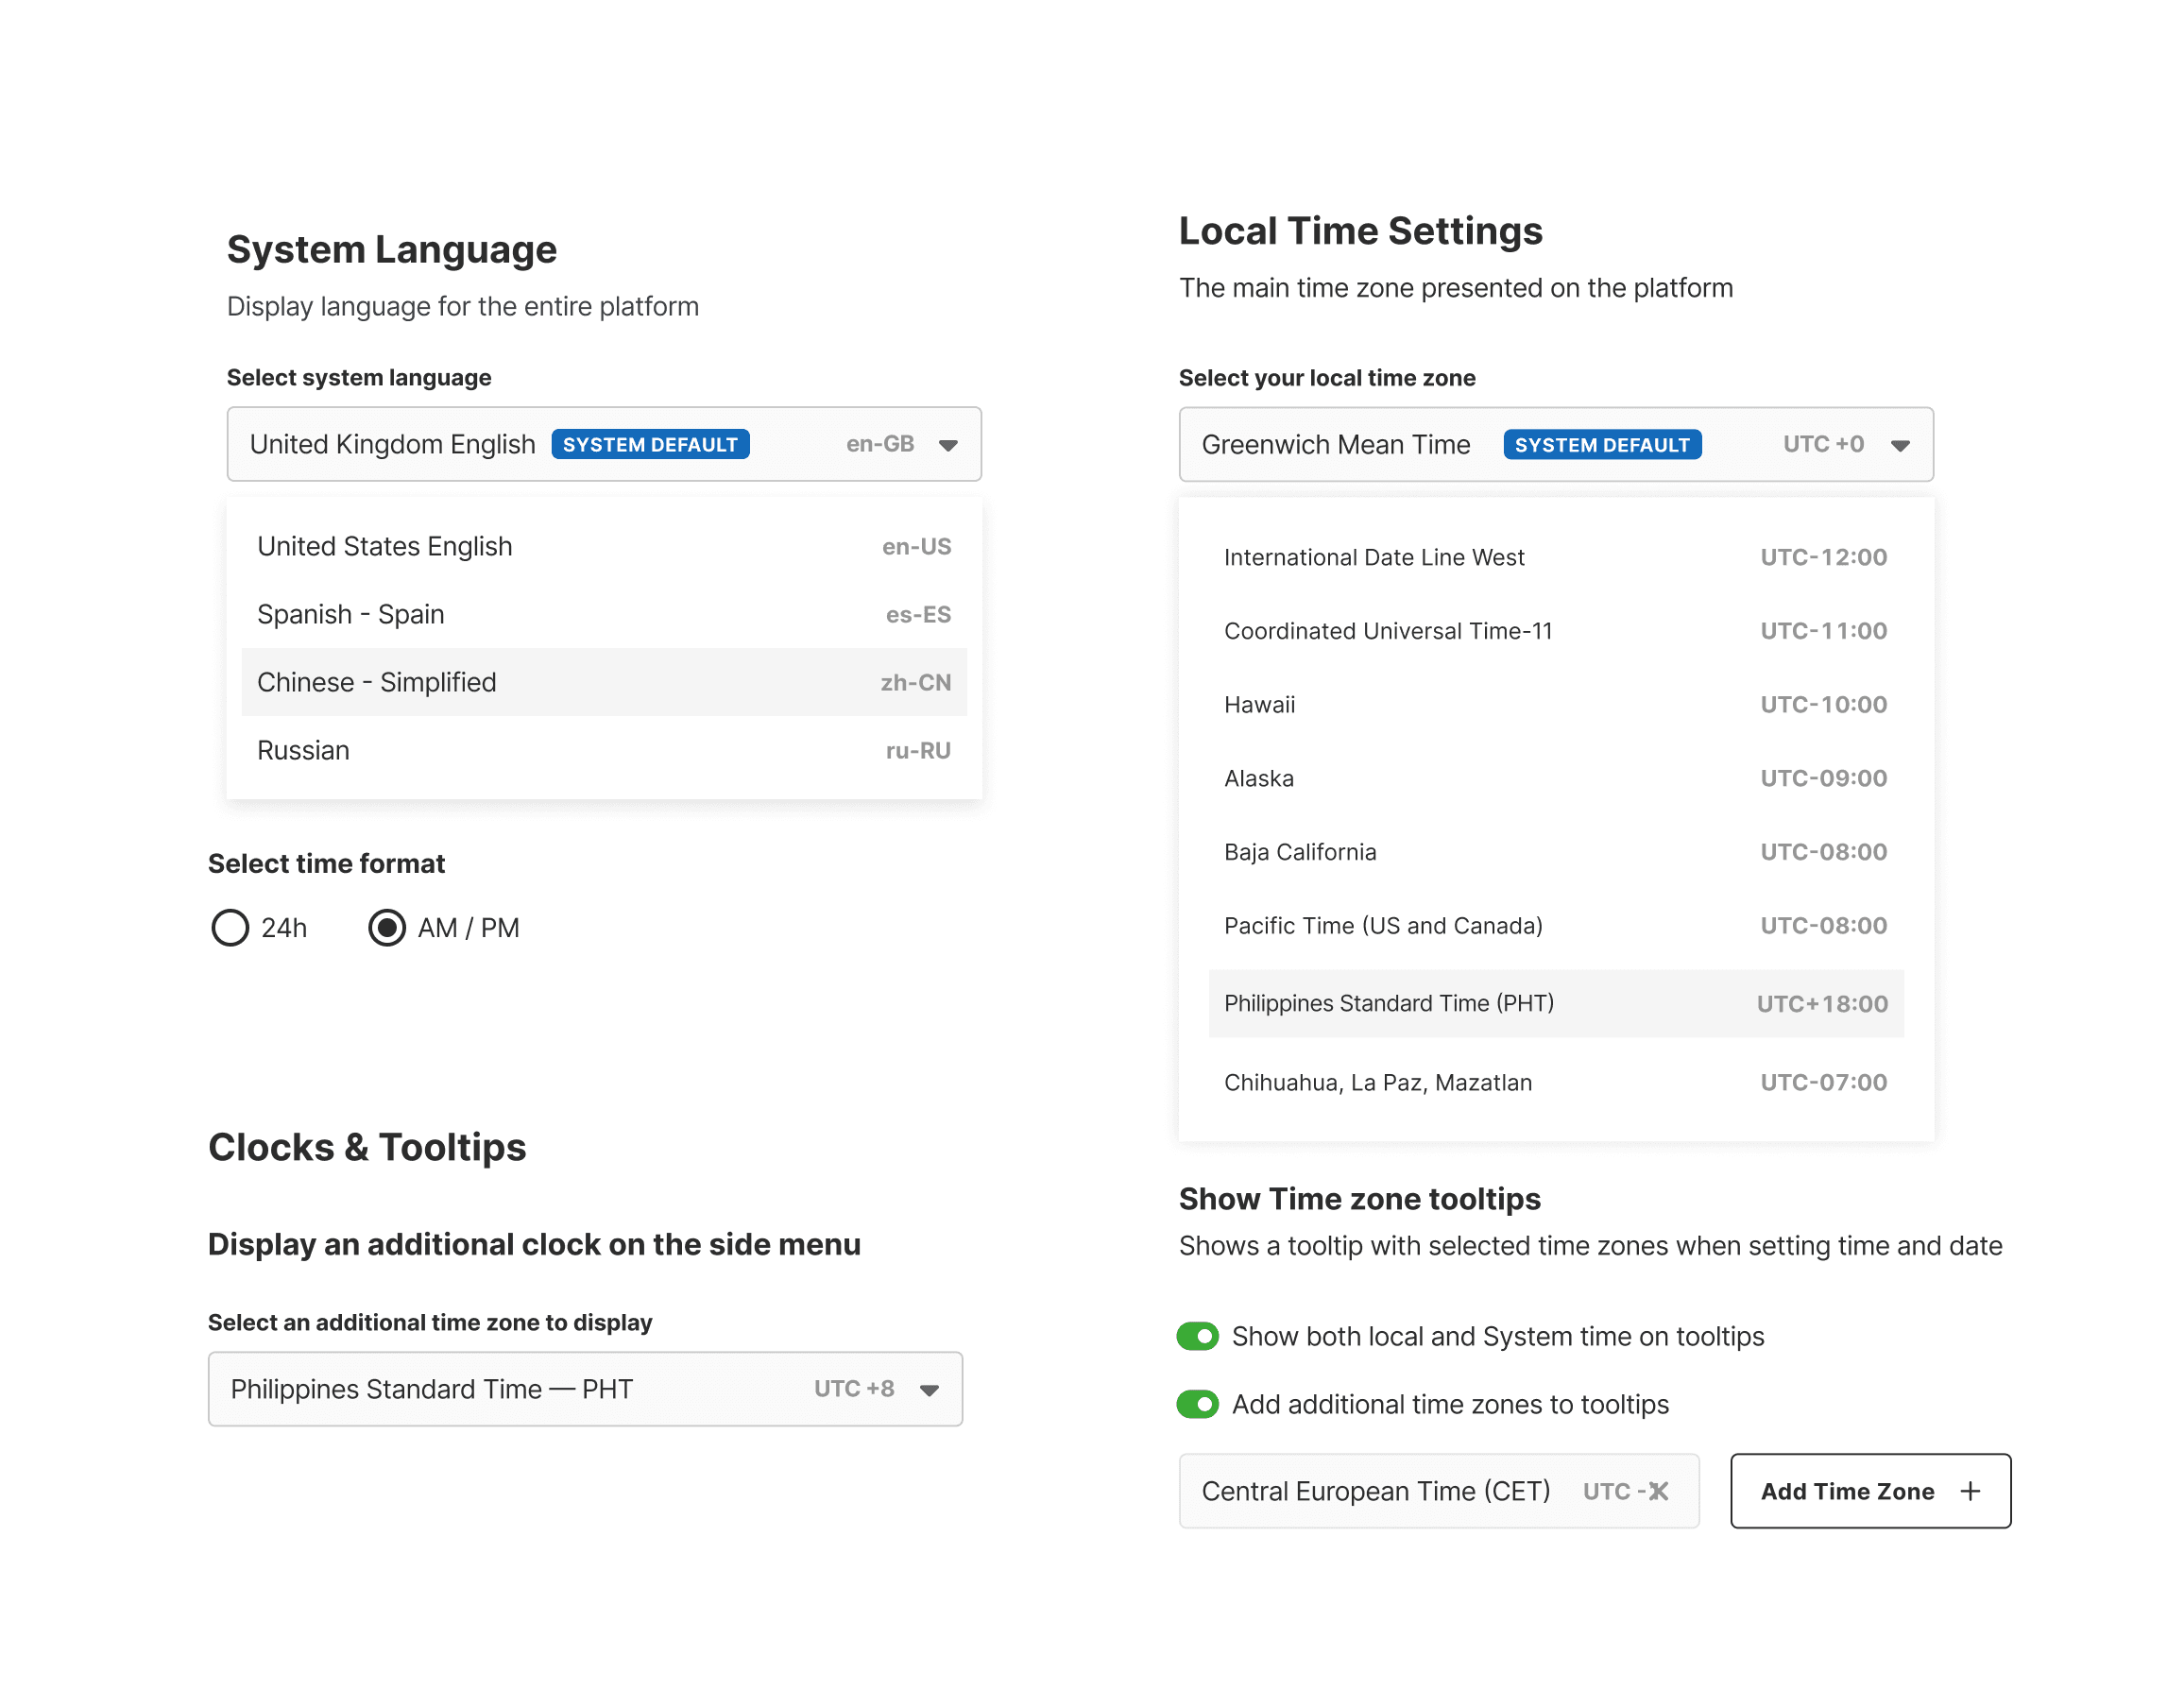2184x1707 pixels.
Task: Open the system language dropdown chevron
Action: 948,444
